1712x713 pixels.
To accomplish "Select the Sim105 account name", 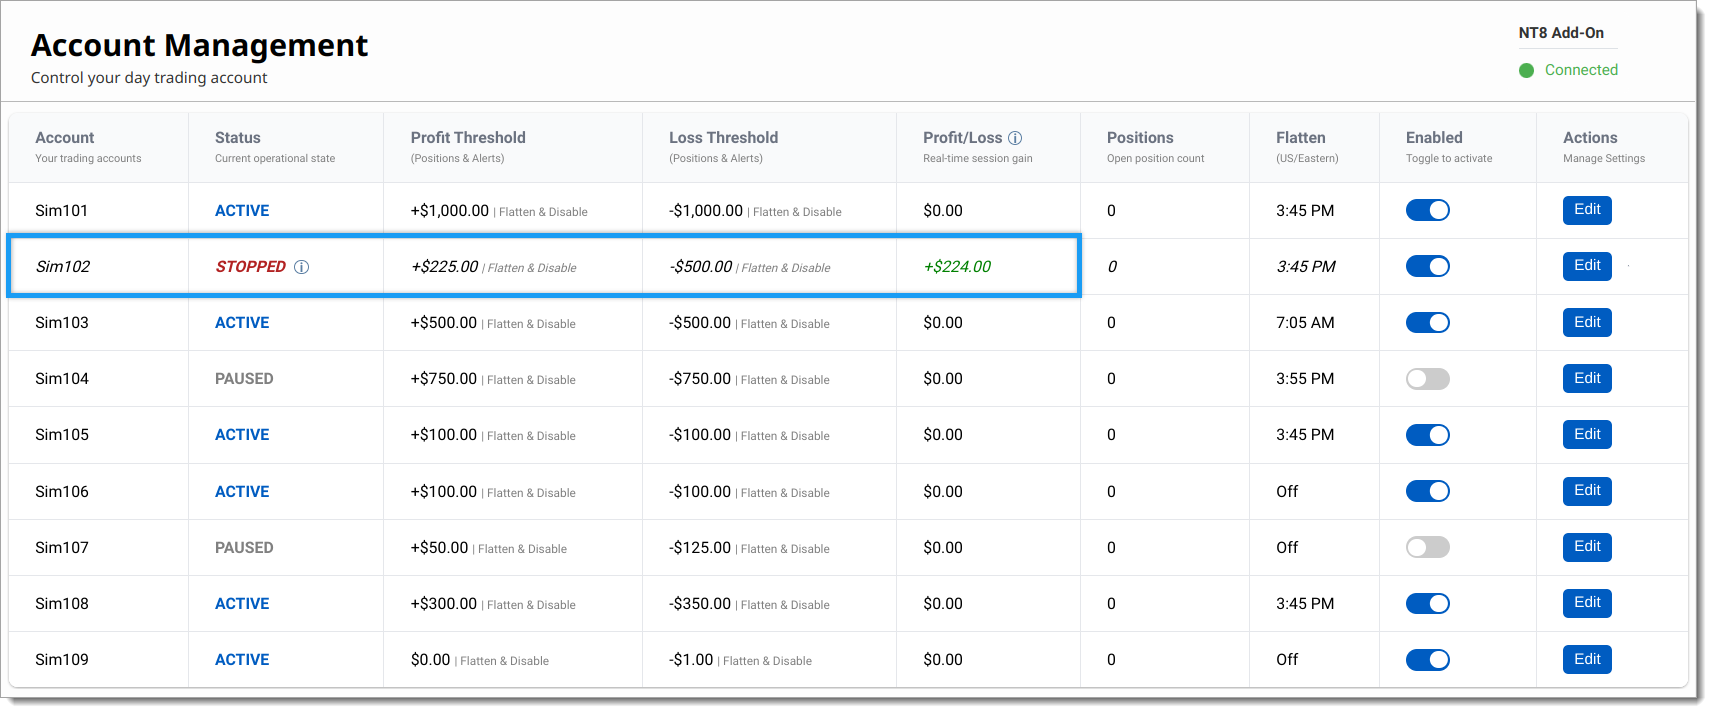I will tap(62, 435).
